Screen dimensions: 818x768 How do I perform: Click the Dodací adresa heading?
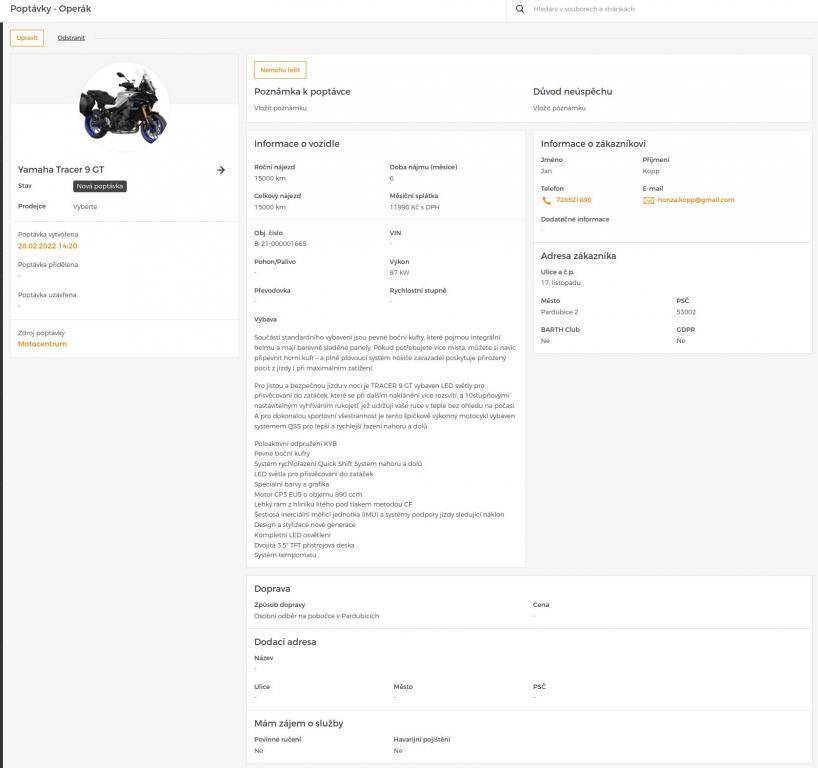285,642
